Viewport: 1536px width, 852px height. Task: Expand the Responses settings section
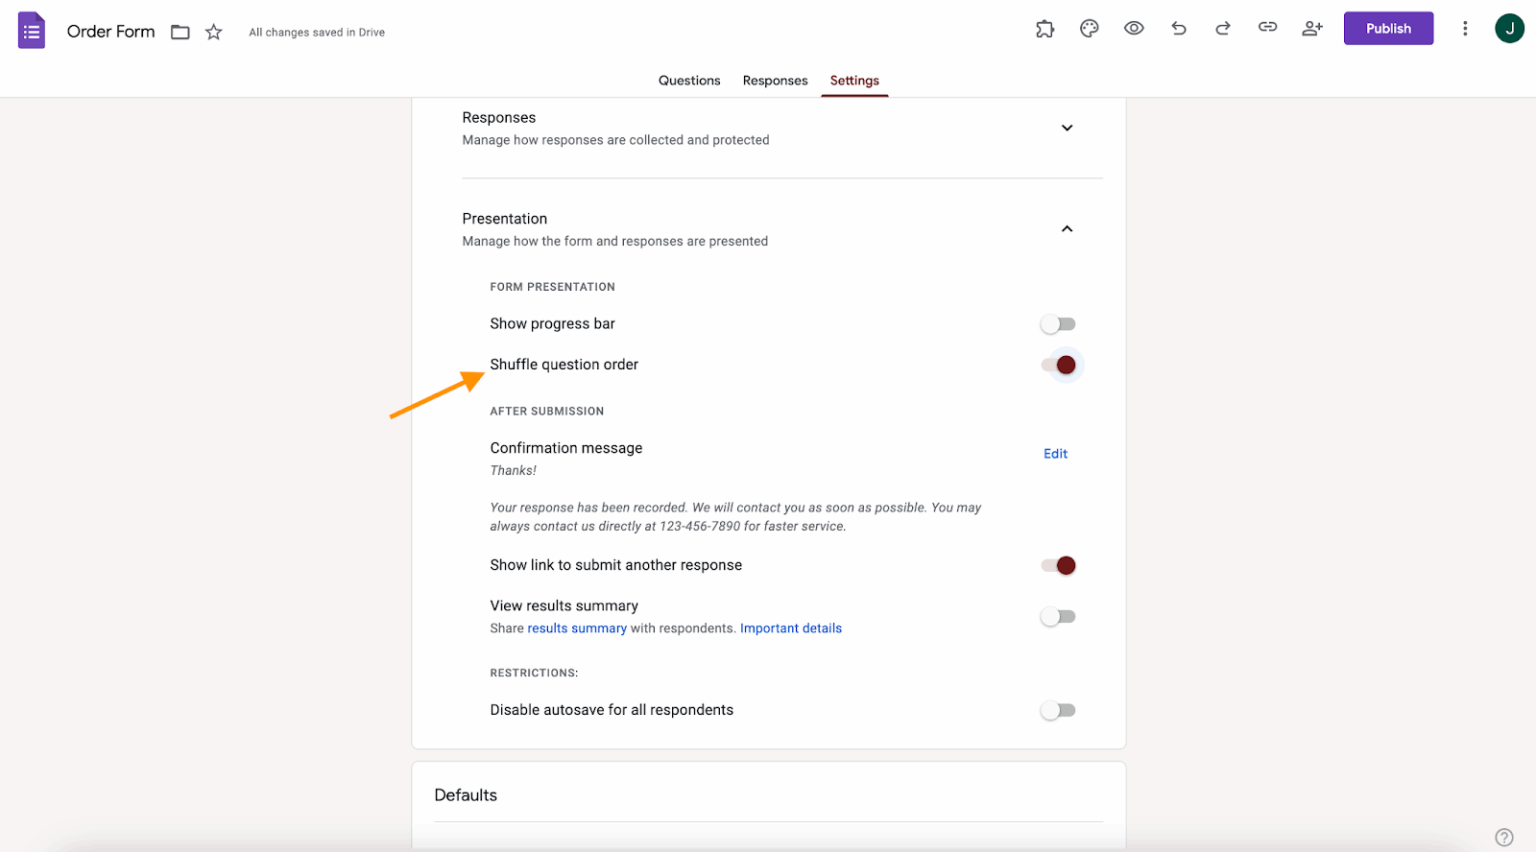(1067, 128)
